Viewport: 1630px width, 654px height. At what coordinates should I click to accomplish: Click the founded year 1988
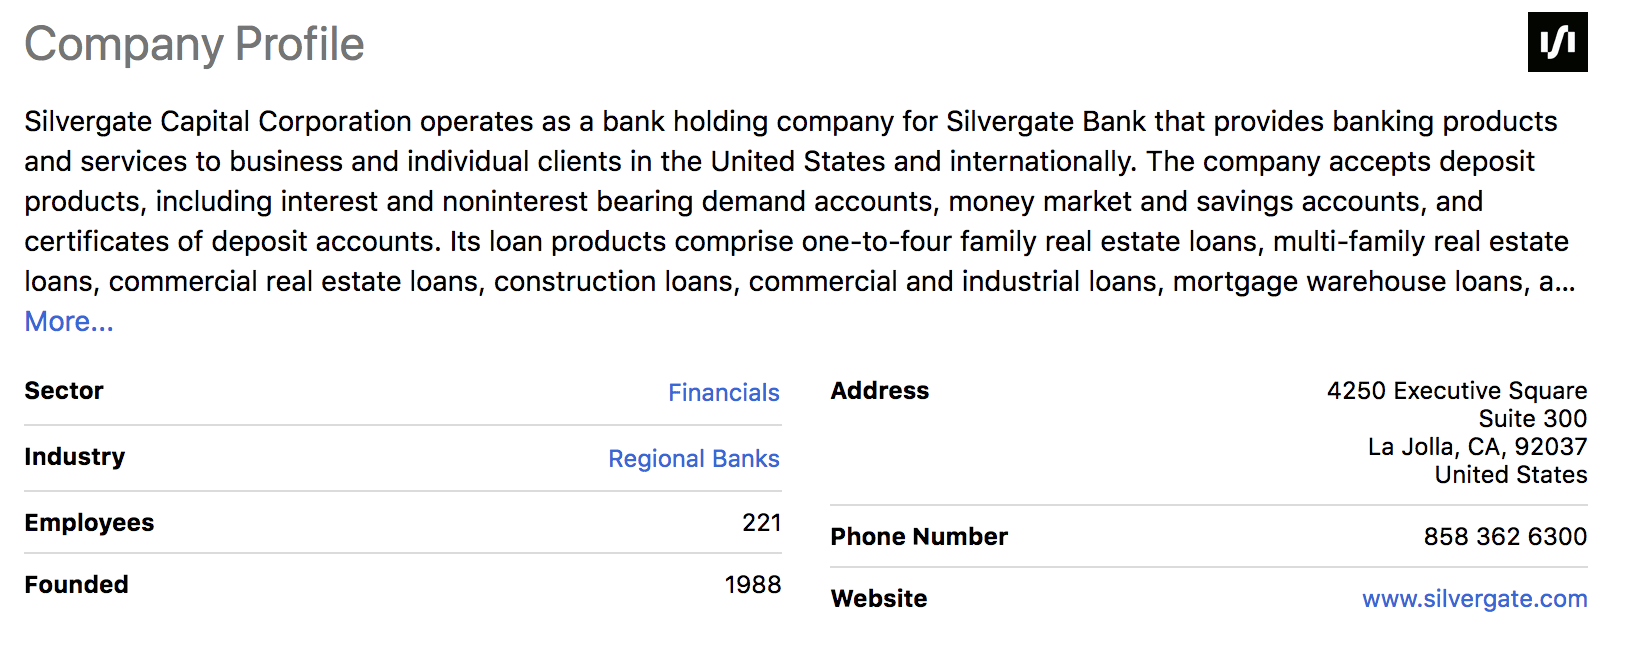(x=752, y=585)
